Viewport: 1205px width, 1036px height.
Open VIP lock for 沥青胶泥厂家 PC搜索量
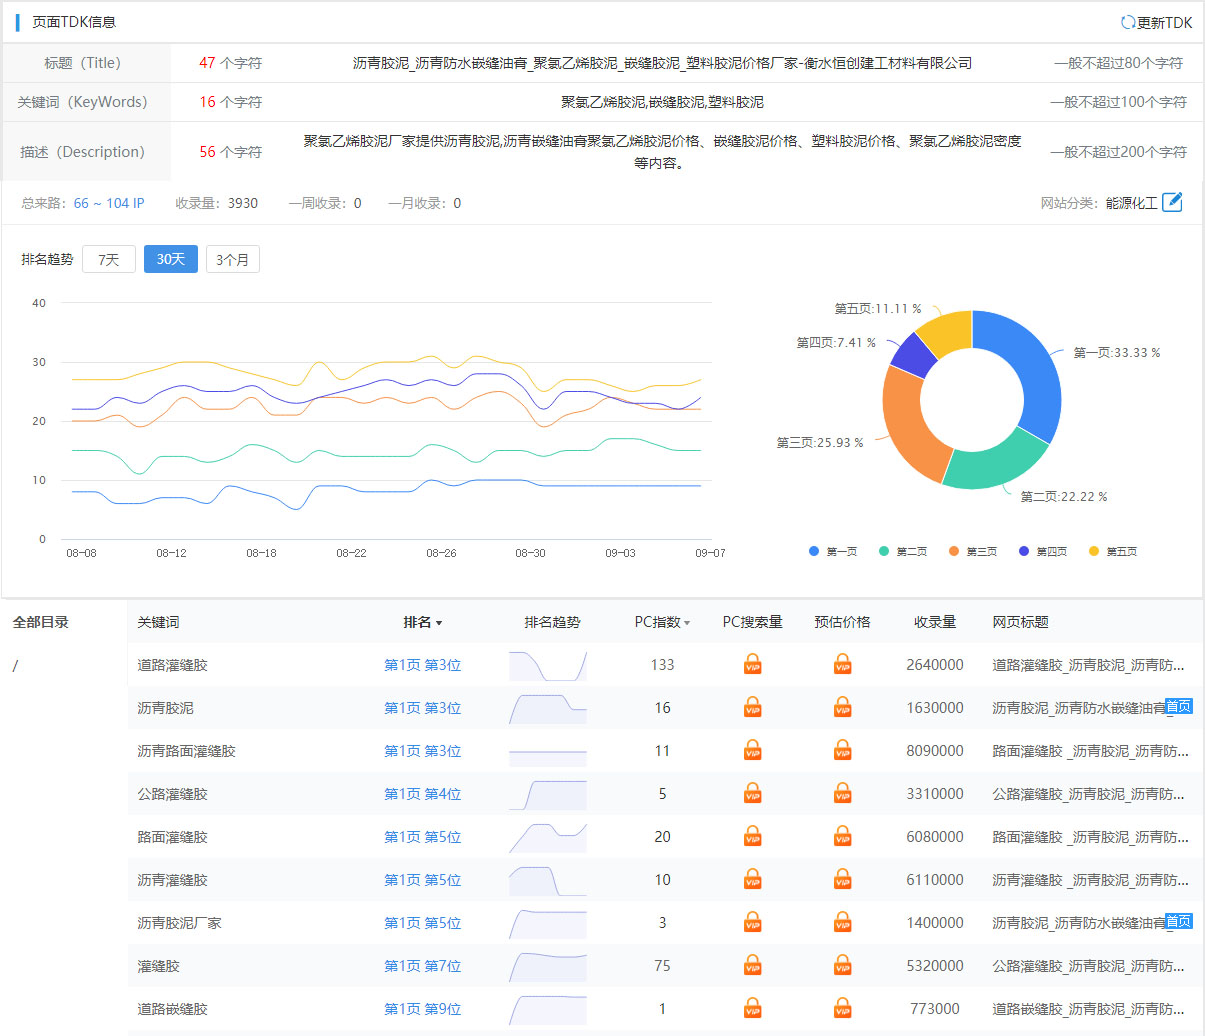(x=752, y=922)
